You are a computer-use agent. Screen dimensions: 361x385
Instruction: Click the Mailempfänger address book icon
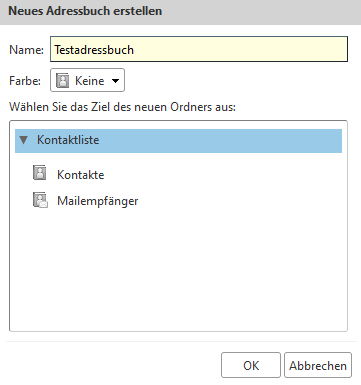point(40,200)
